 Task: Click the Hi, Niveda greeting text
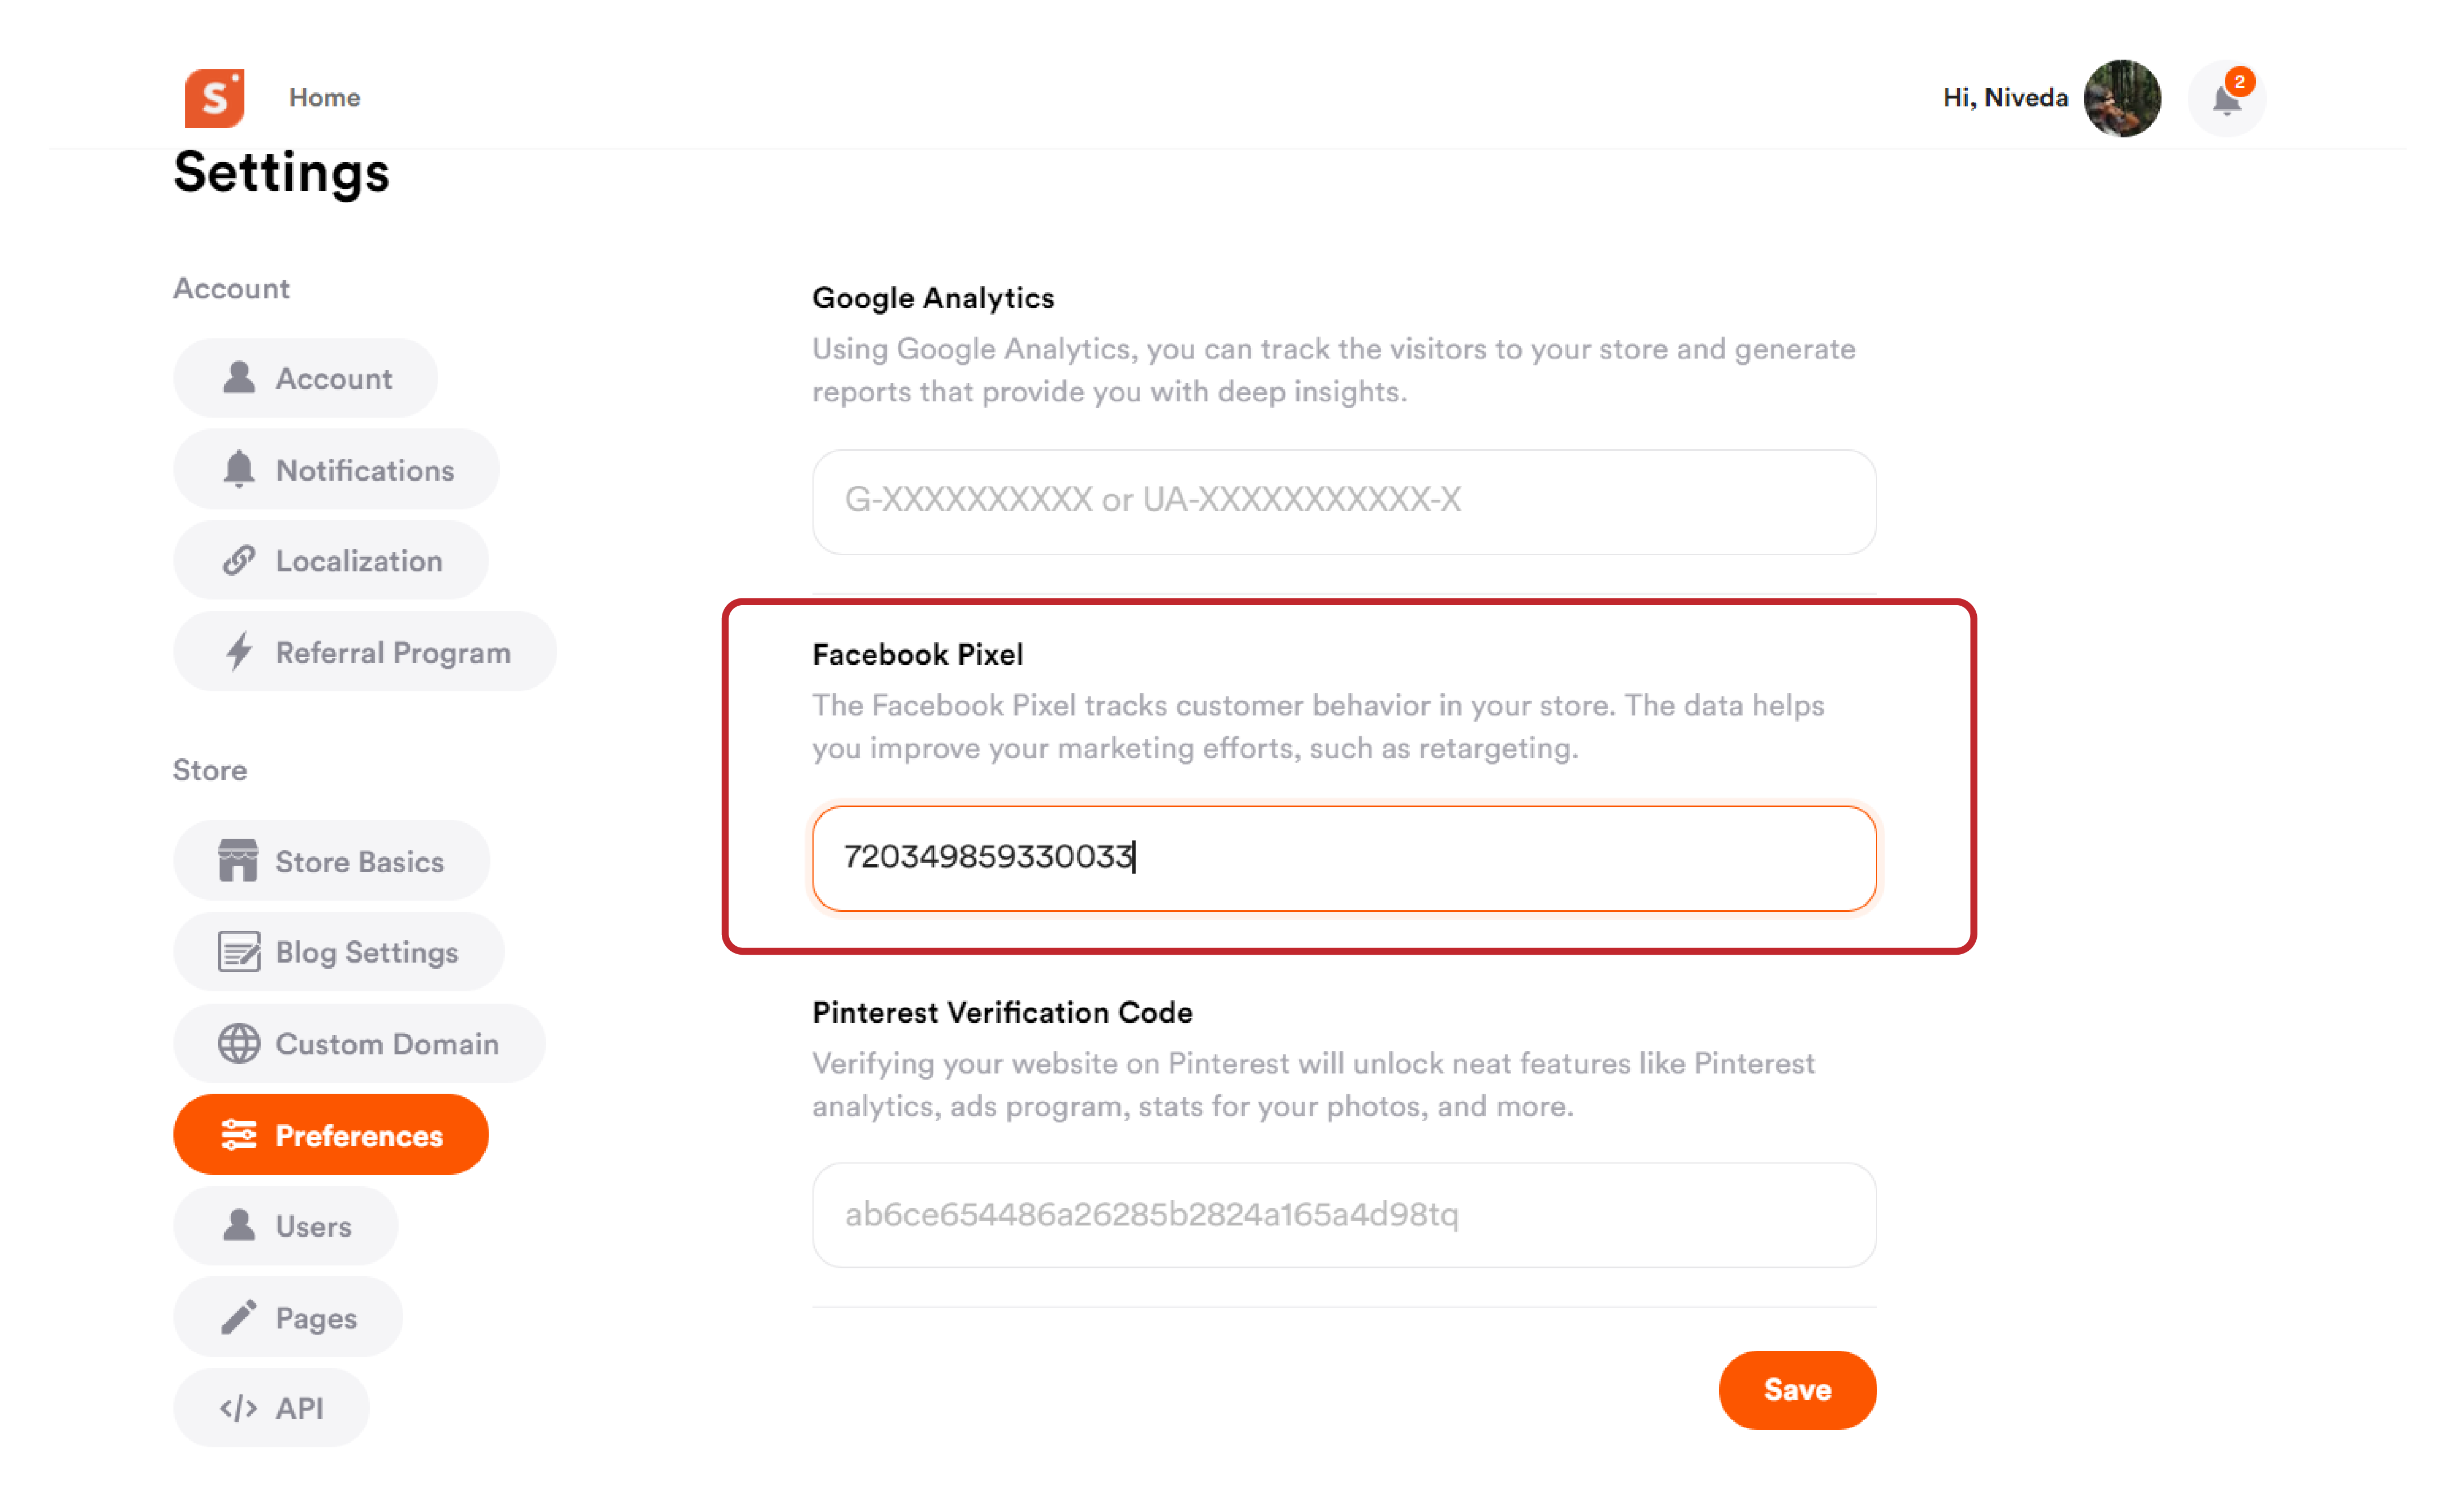click(x=2004, y=97)
